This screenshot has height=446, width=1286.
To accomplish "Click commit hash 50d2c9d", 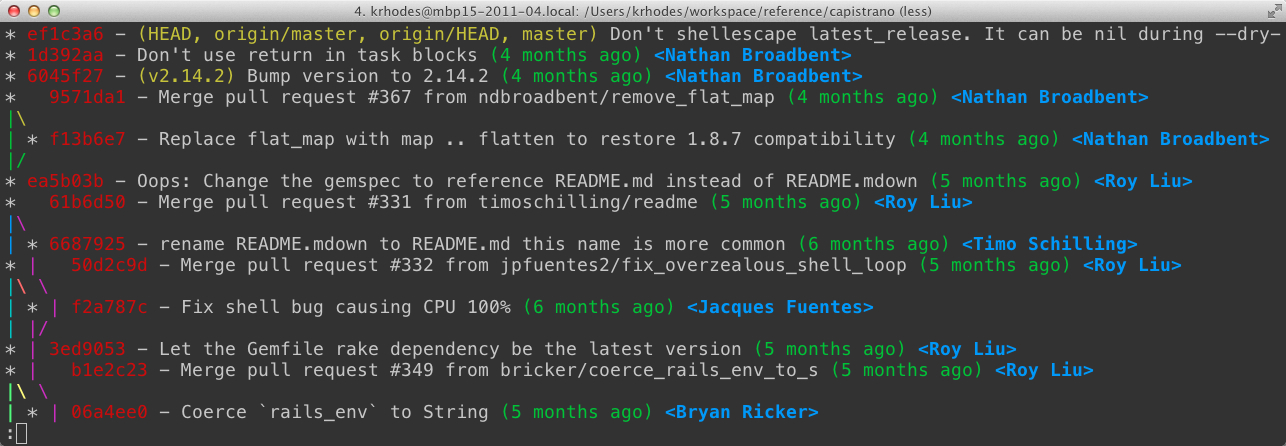I will tap(110, 265).
